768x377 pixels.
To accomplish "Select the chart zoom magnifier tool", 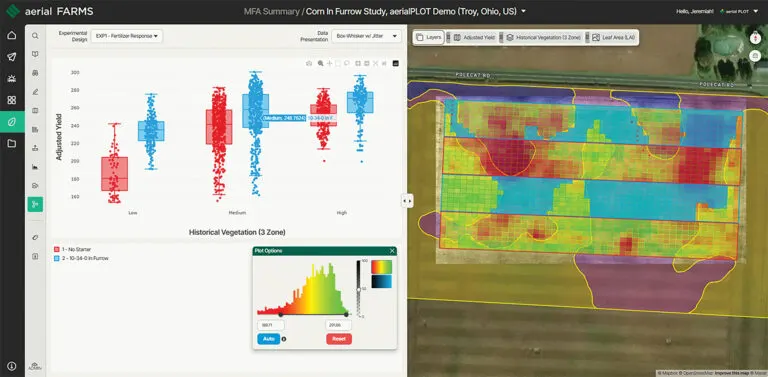I will (320, 63).
